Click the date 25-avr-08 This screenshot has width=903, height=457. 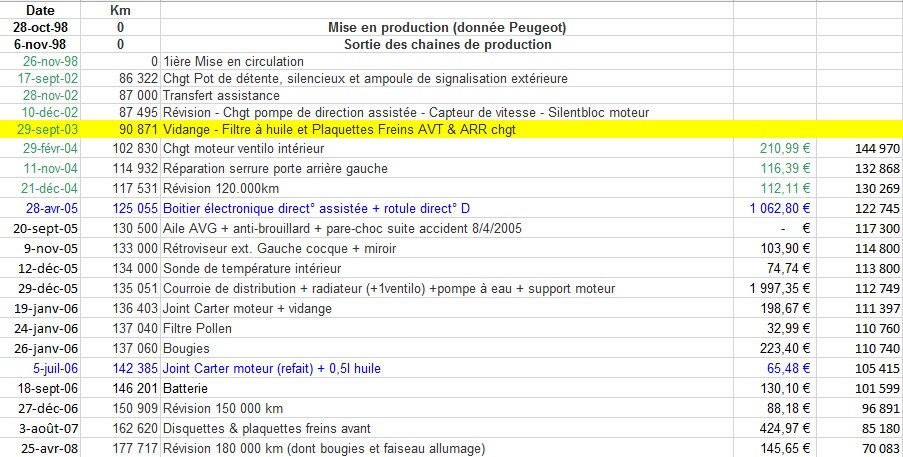50,448
